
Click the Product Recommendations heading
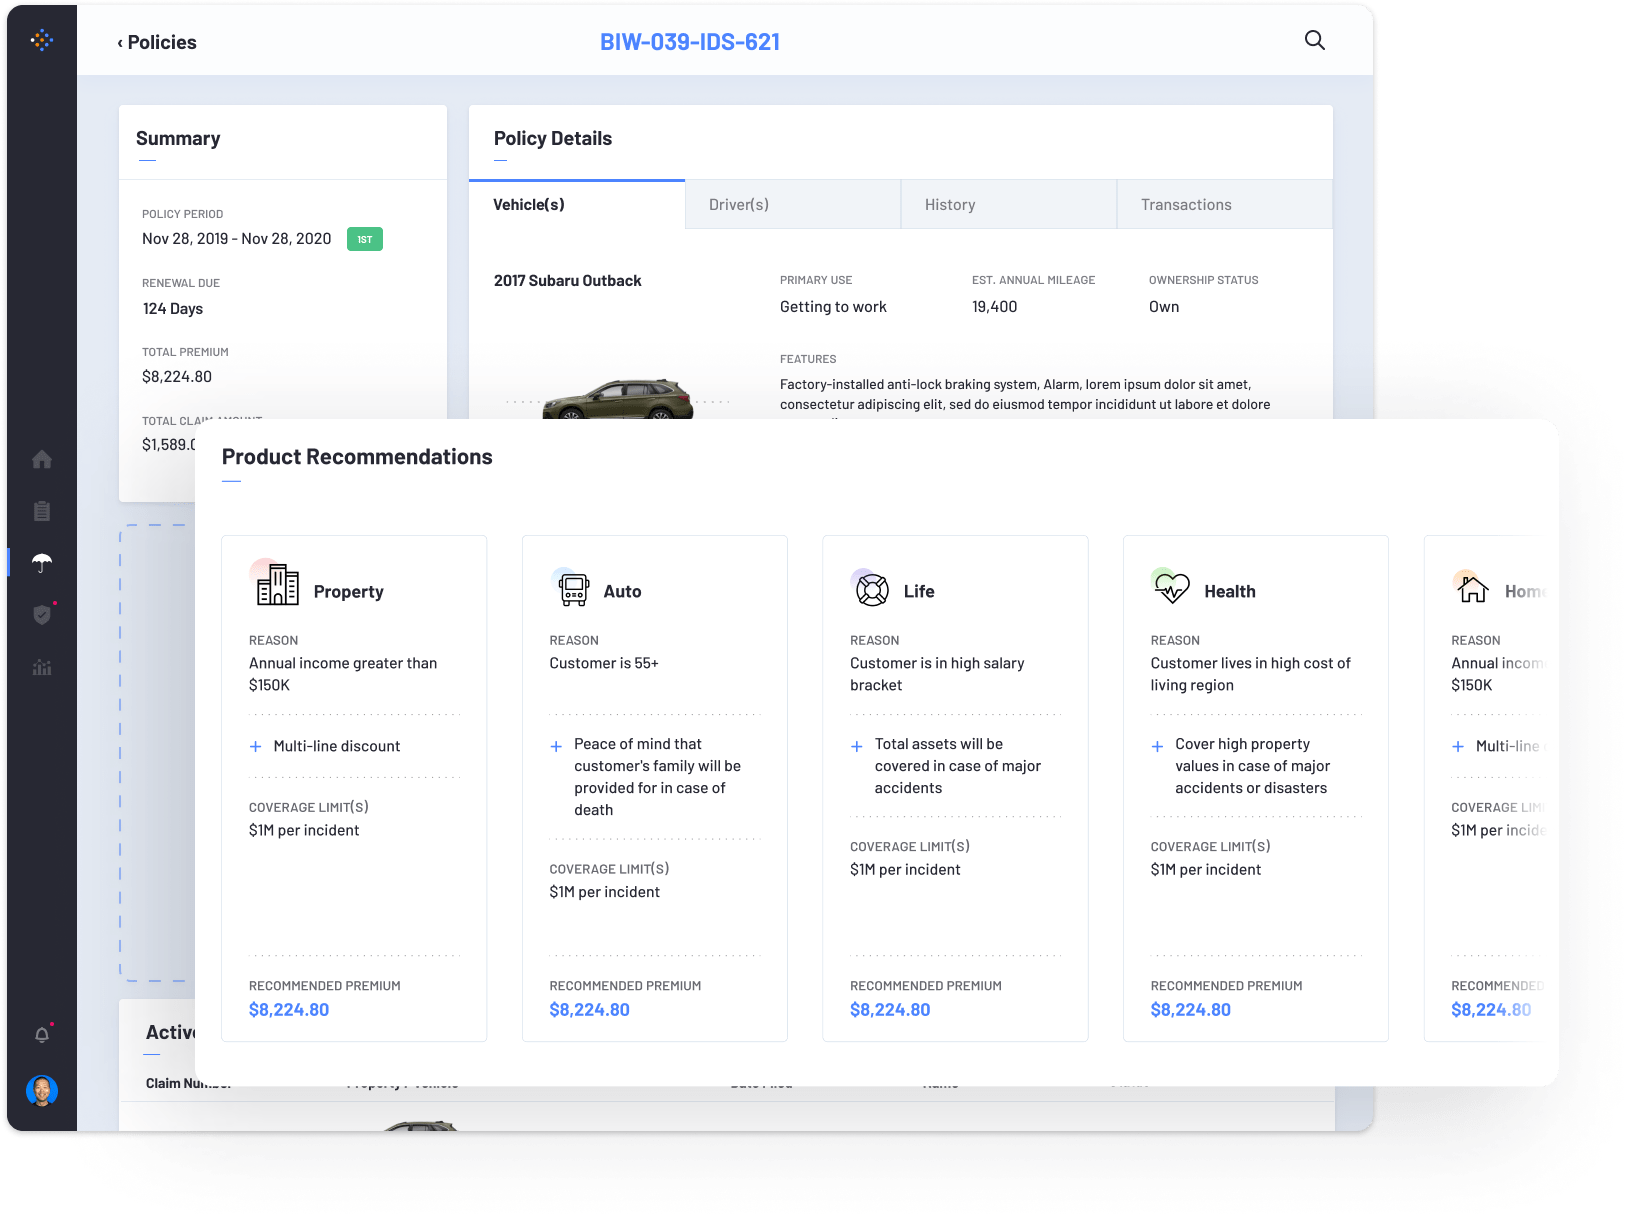(357, 457)
